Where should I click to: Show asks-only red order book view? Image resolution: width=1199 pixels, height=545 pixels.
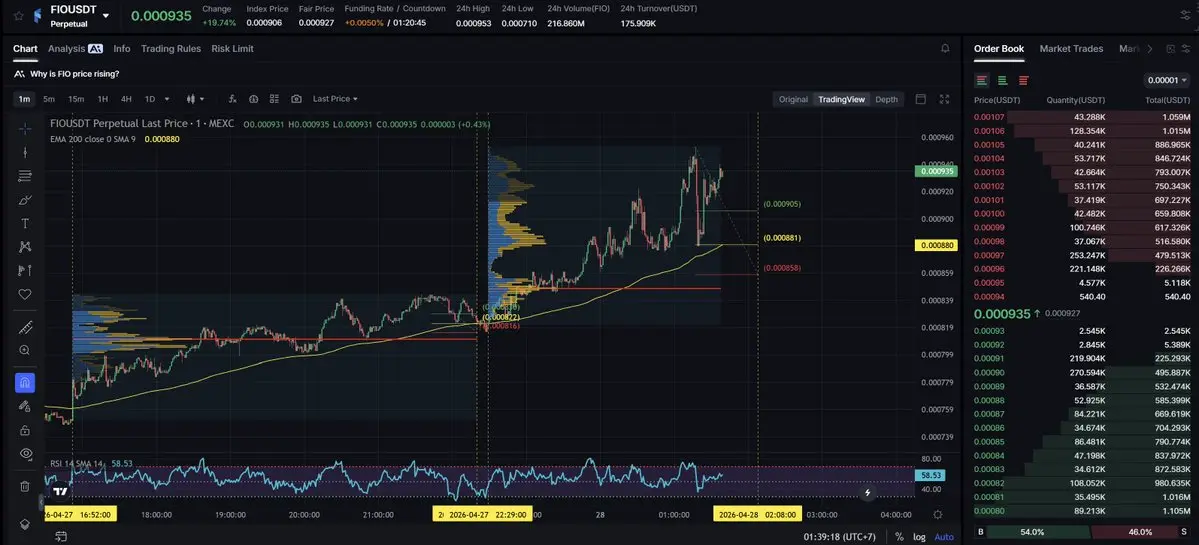[1023, 80]
